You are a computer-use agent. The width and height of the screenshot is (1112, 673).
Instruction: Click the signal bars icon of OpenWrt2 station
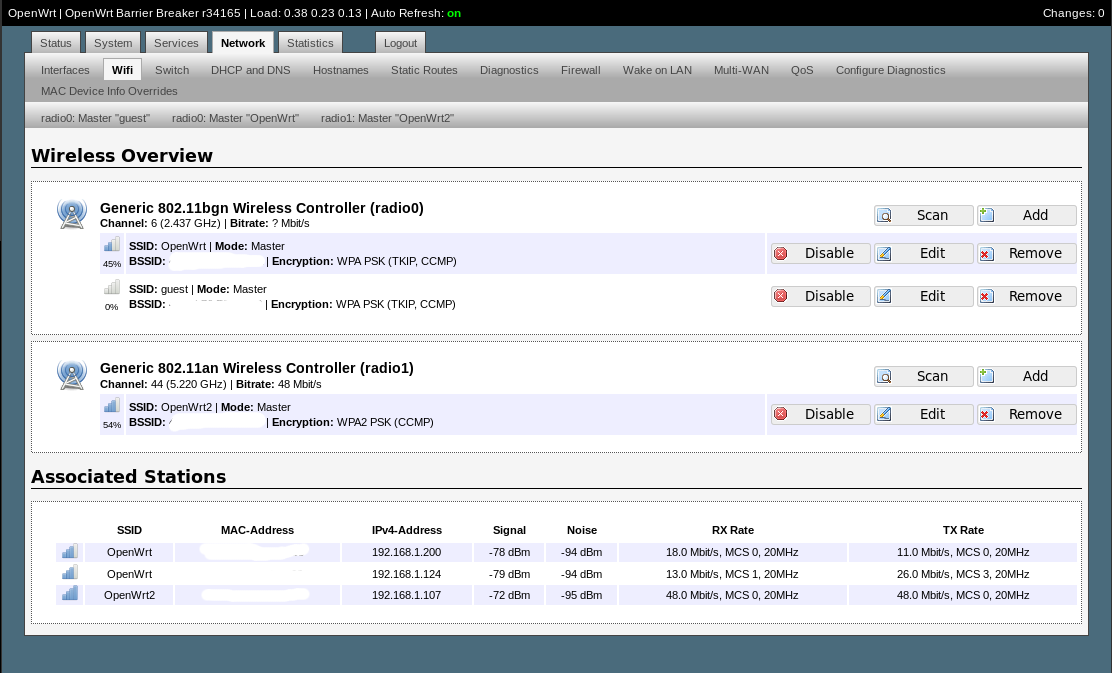pyautogui.click(x=69, y=594)
